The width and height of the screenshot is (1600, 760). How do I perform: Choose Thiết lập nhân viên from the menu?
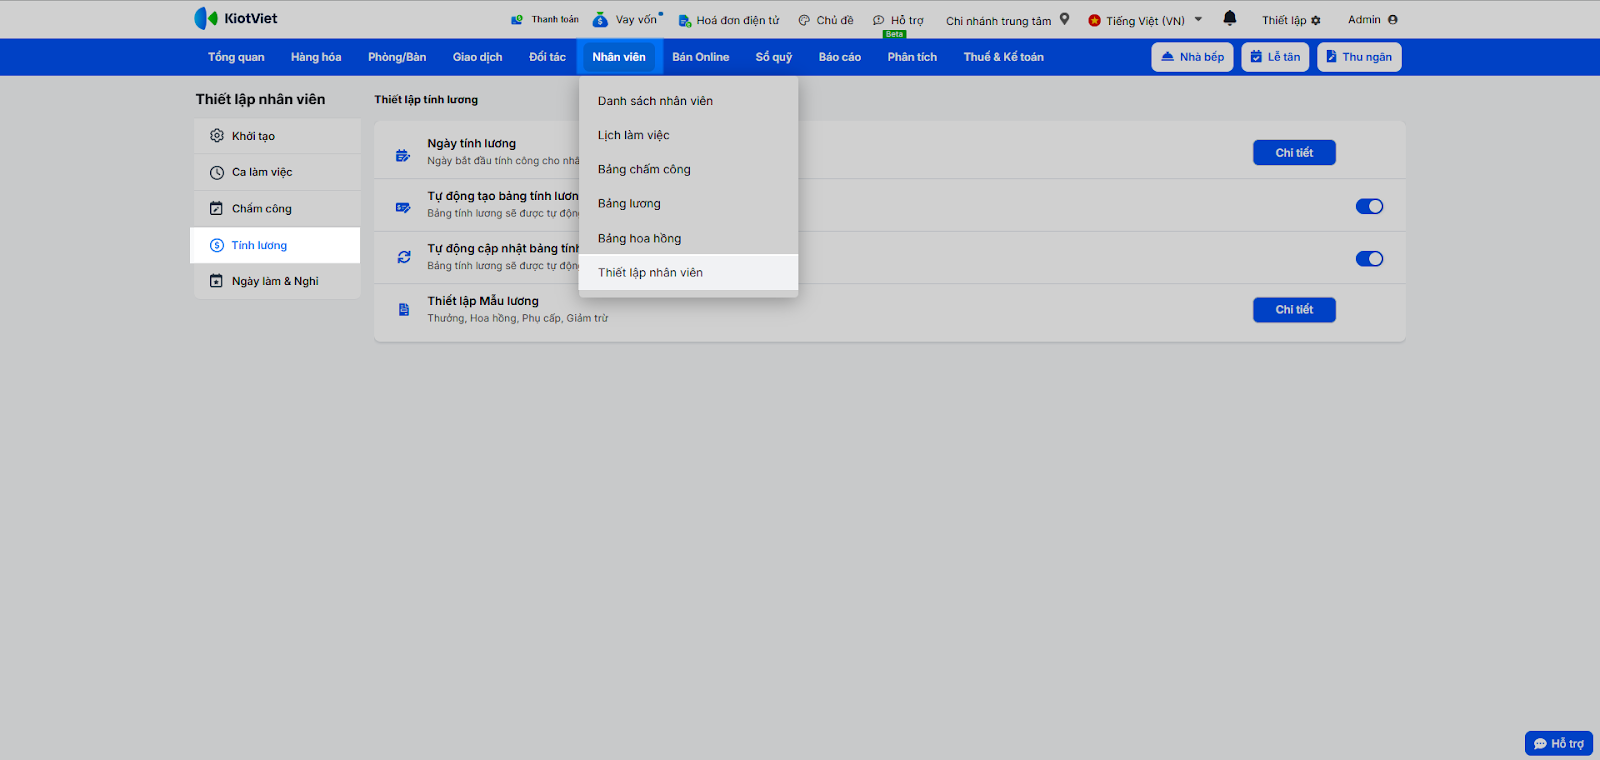coord(688,272)
